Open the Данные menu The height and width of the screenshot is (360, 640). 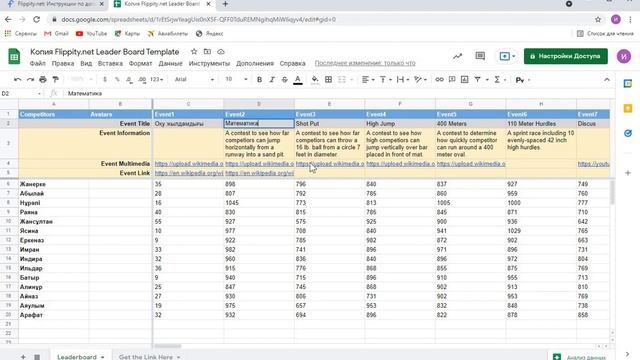coord(170,64)
